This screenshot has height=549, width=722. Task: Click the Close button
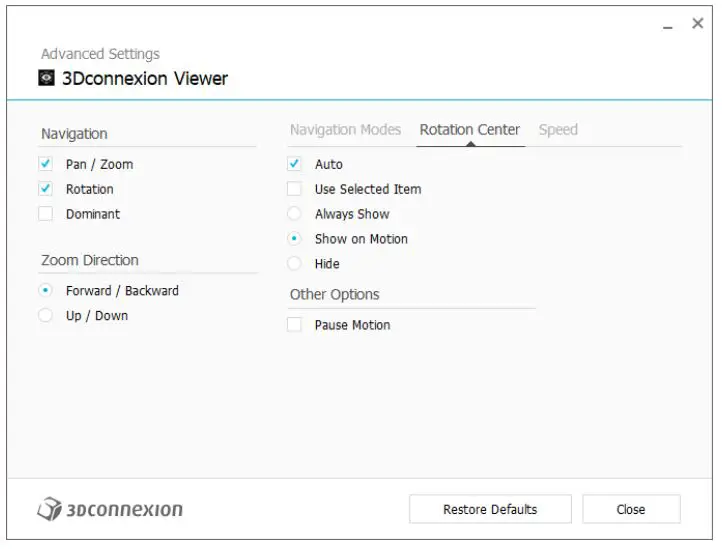(631, 509)
